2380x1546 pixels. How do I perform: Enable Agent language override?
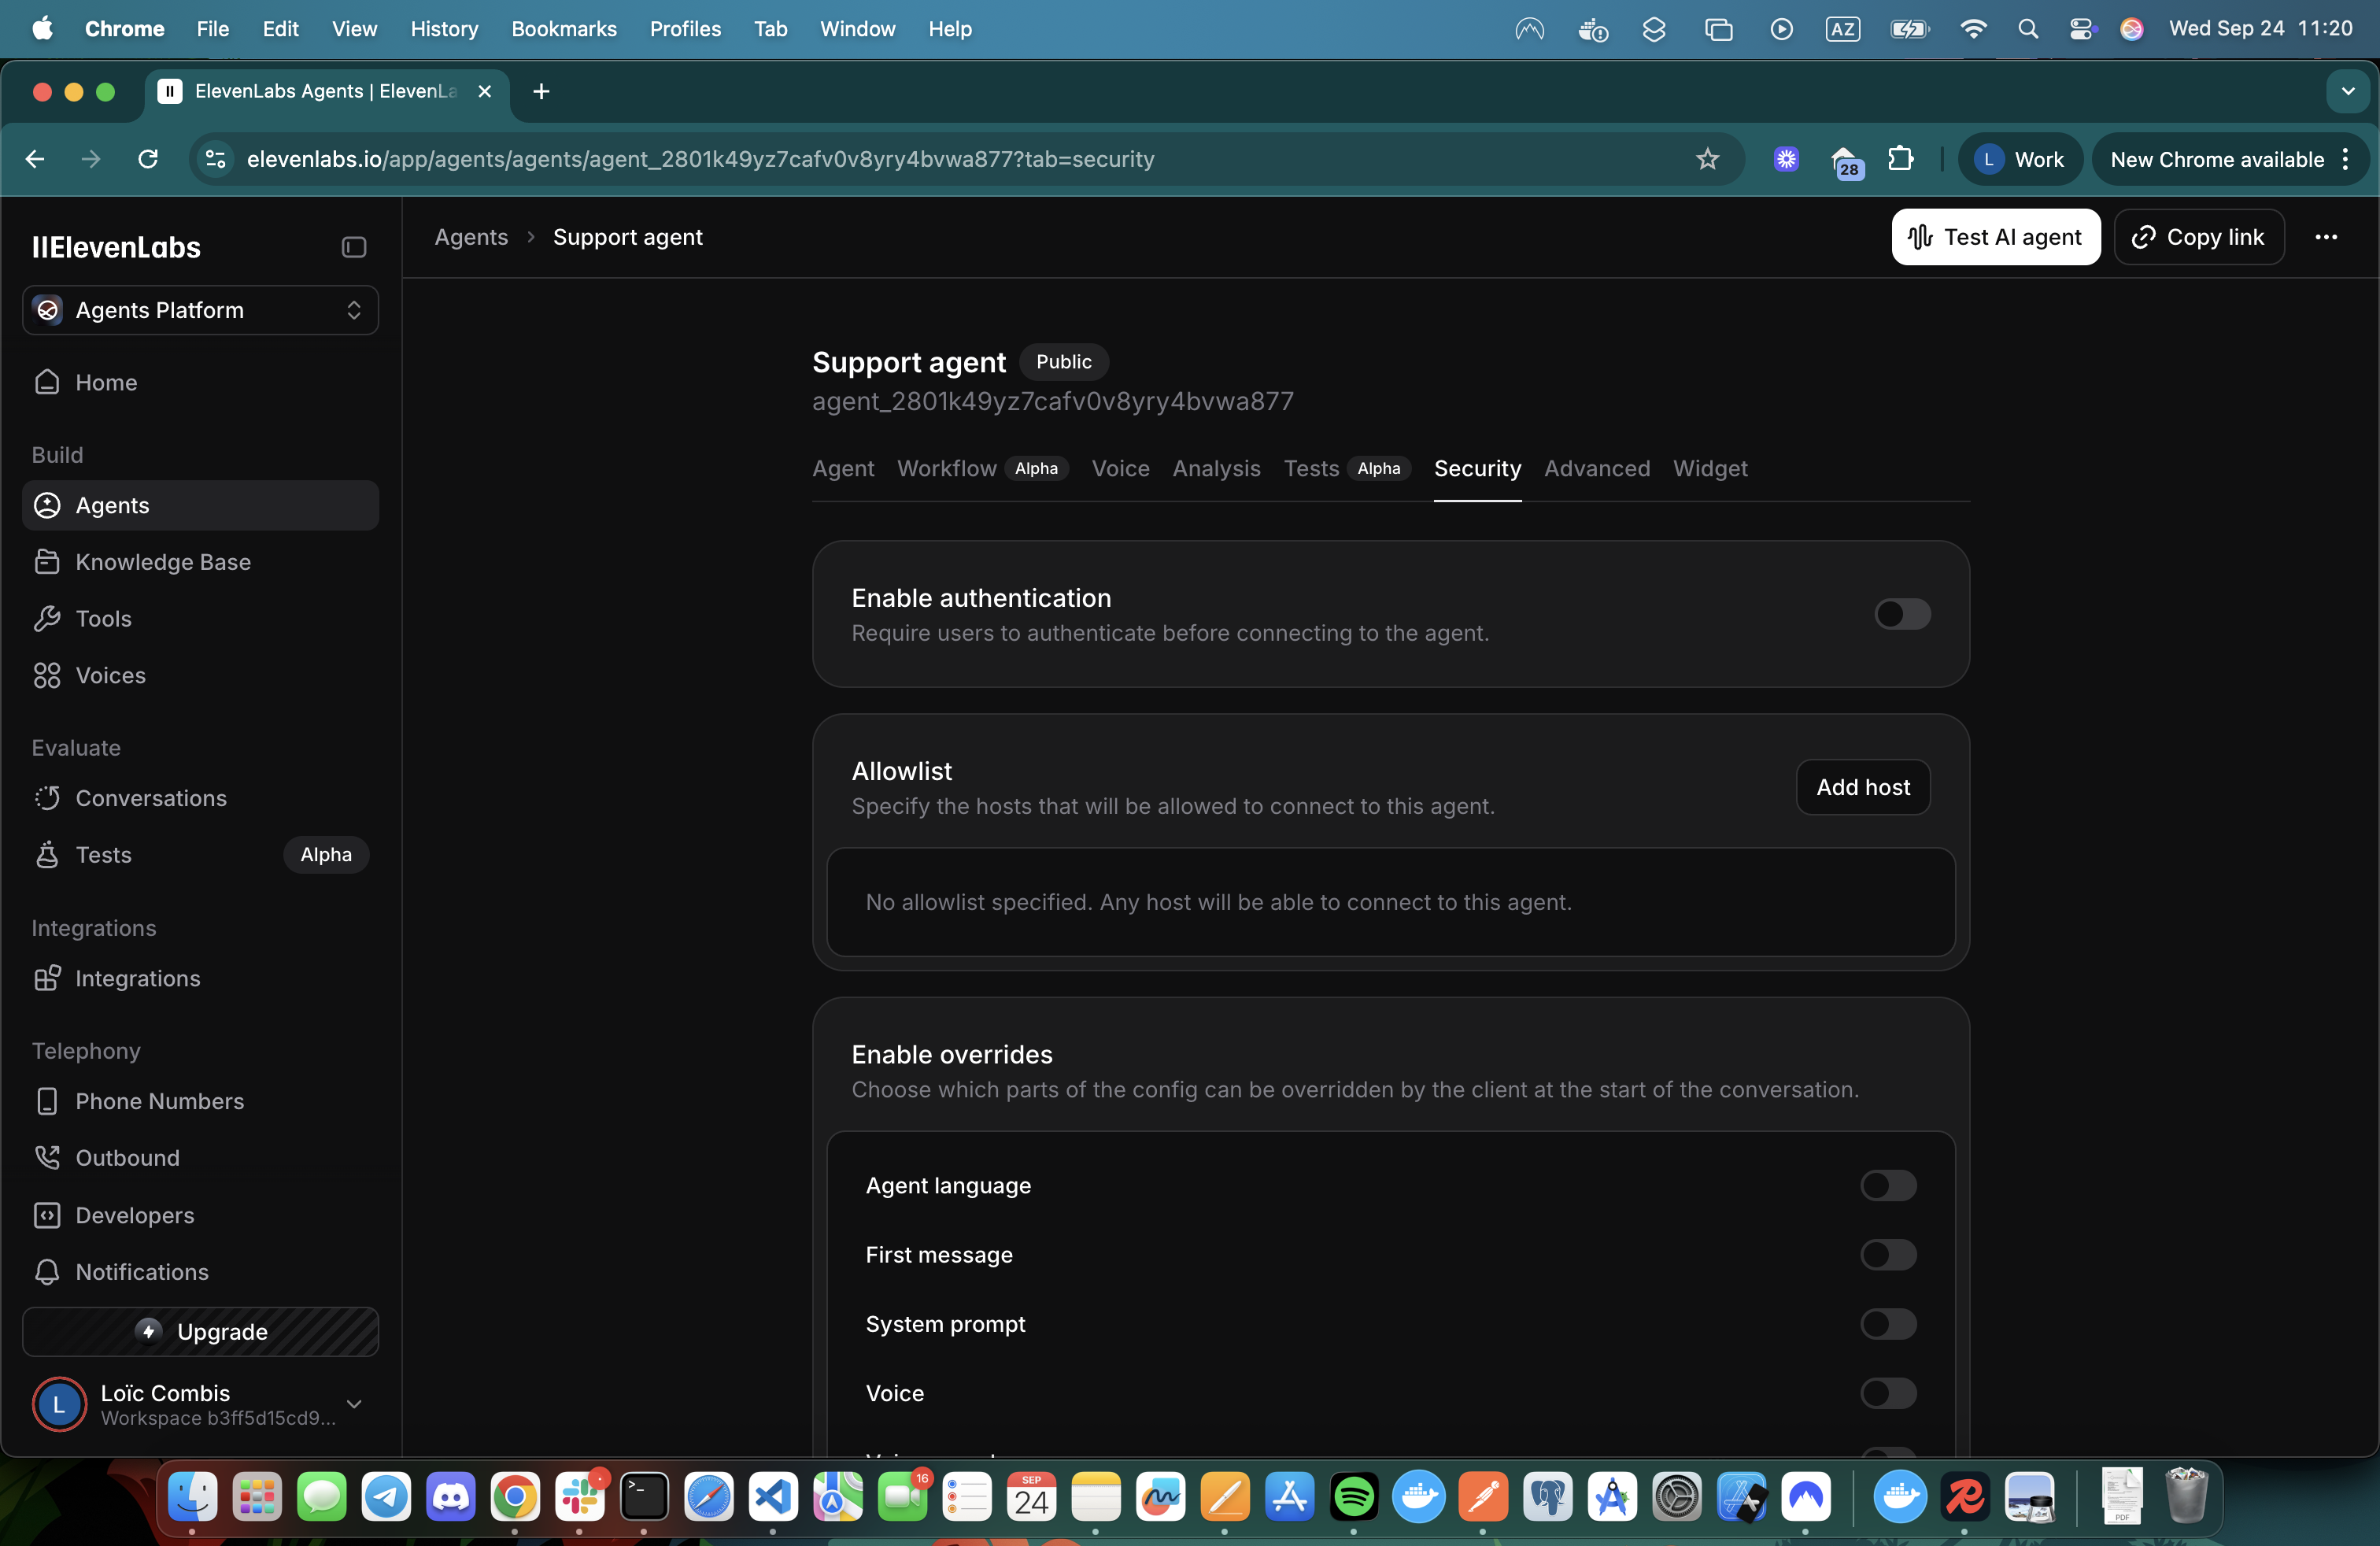tap(1887, 1186)
